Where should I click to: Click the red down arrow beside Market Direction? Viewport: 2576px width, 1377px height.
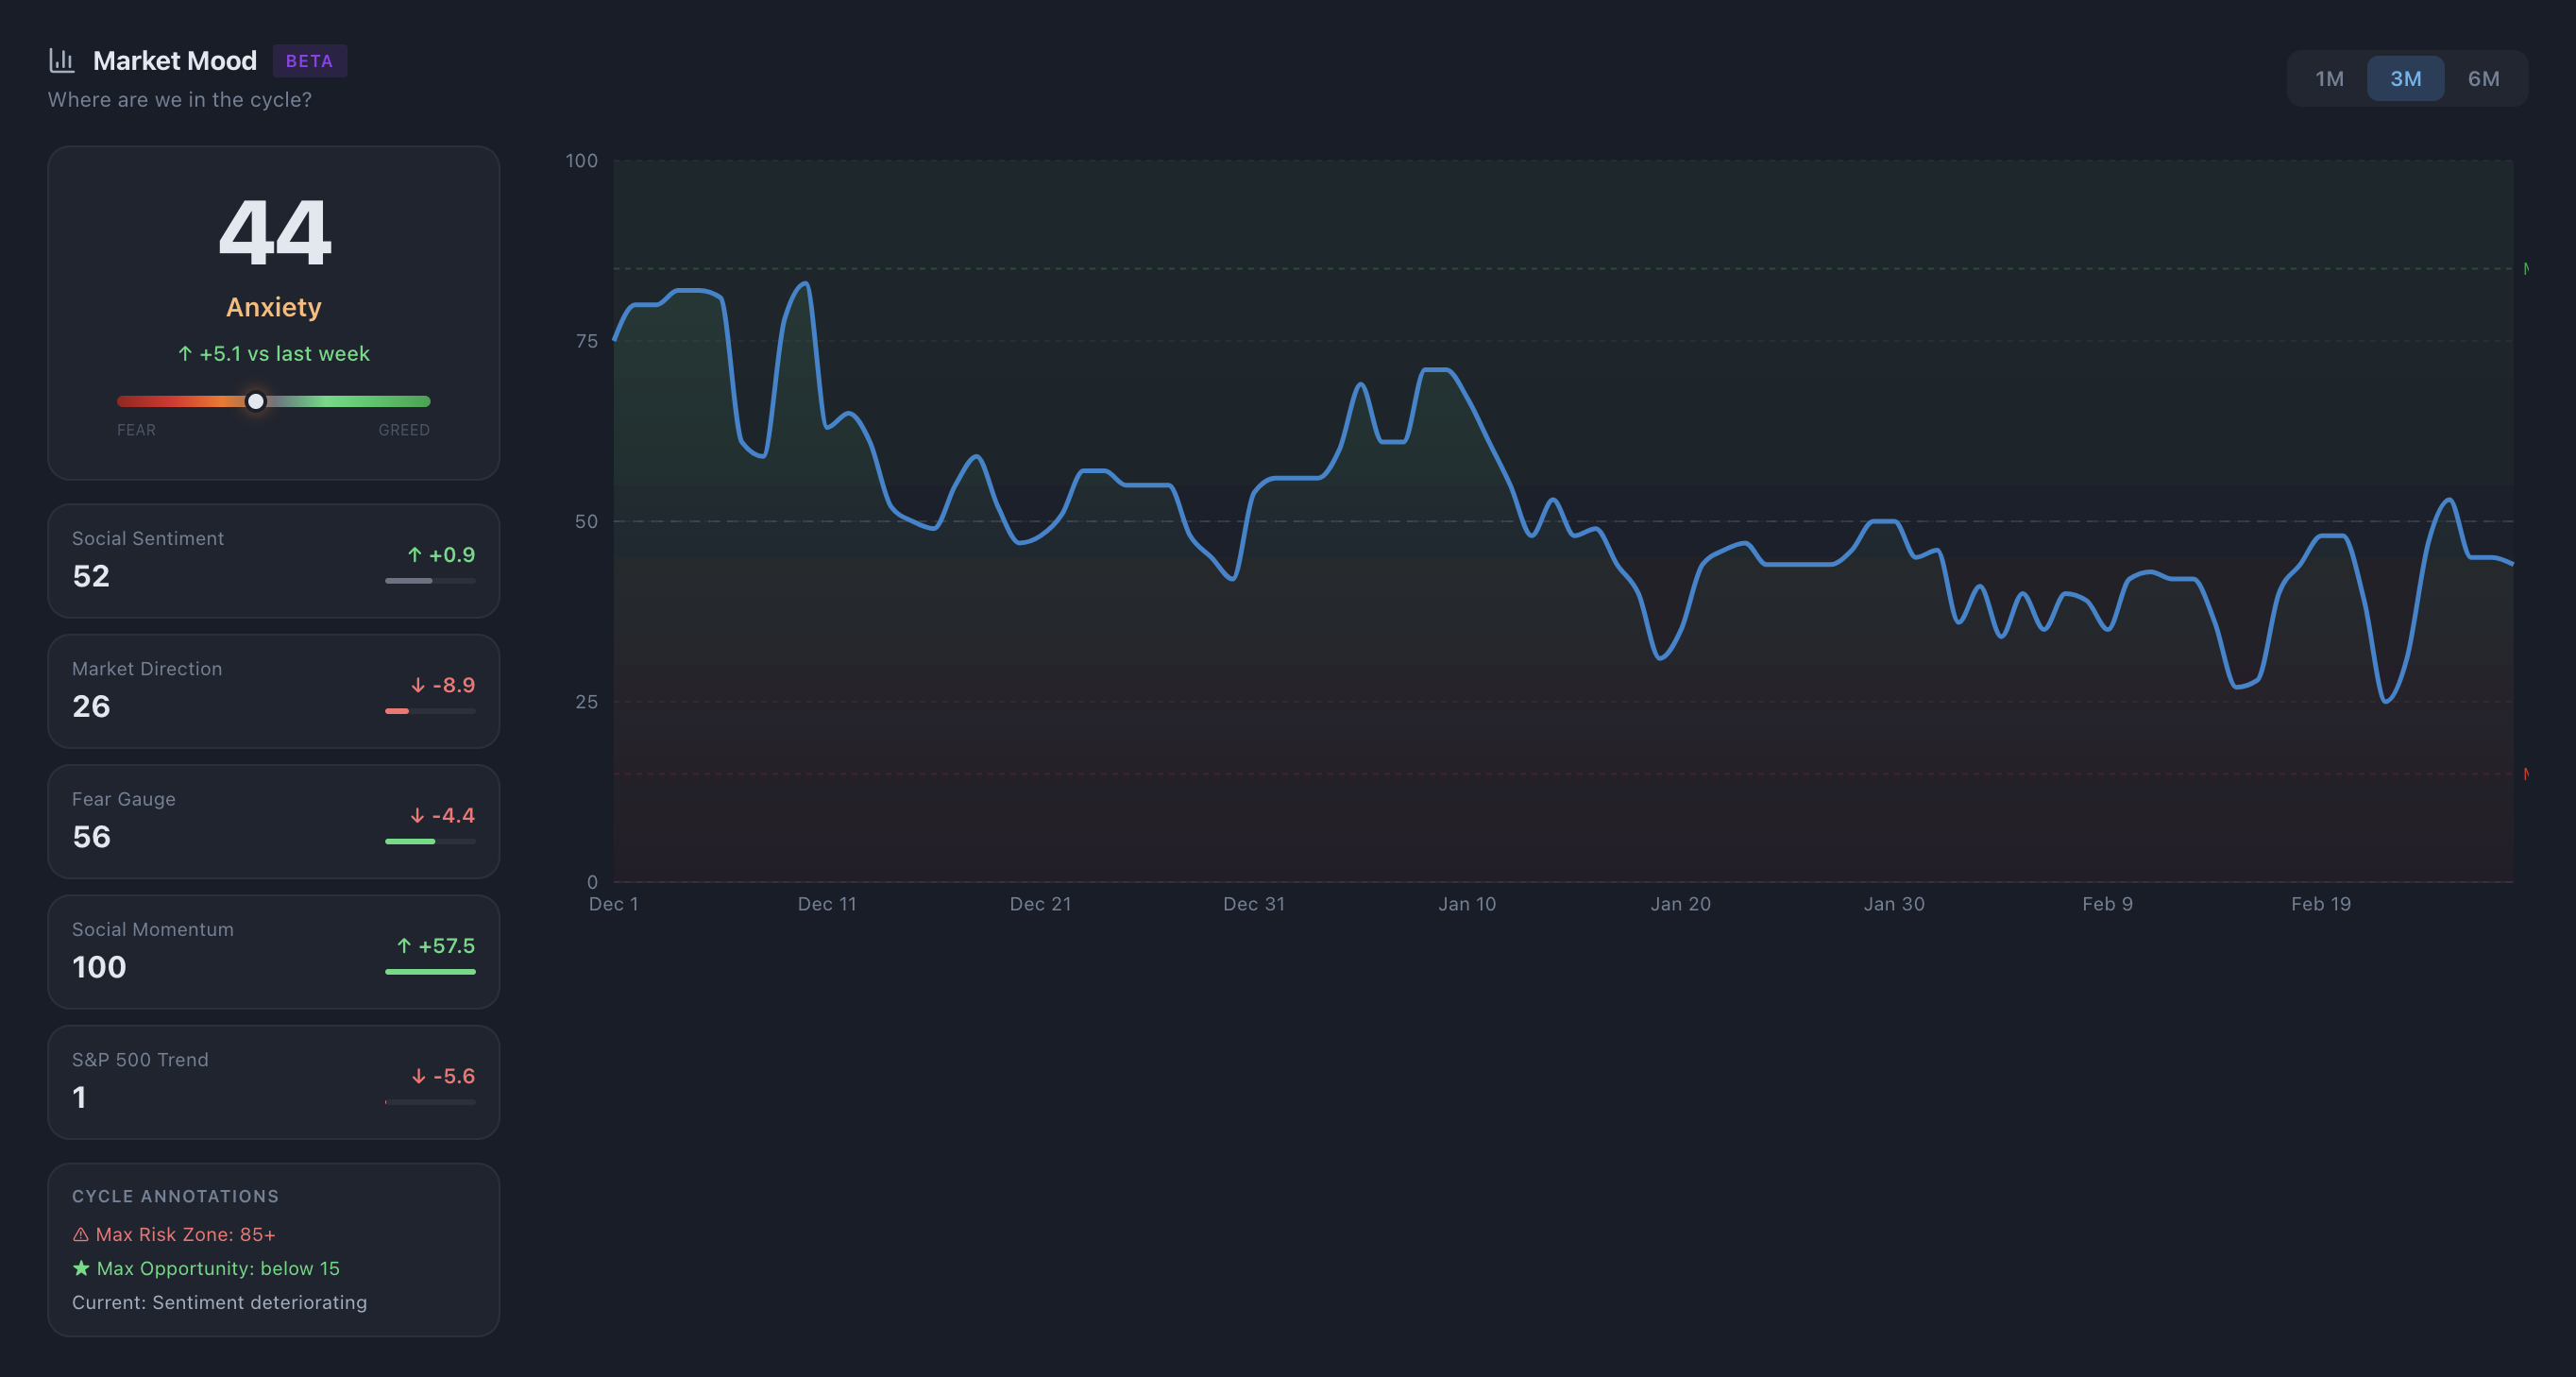click(417, 686)
